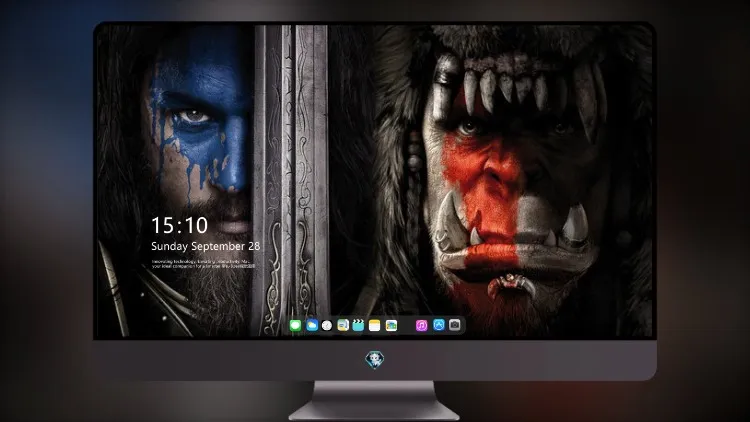Open the Notes app in the dock
This screenshot has width=750, height=422.
[x=375, y=325]
